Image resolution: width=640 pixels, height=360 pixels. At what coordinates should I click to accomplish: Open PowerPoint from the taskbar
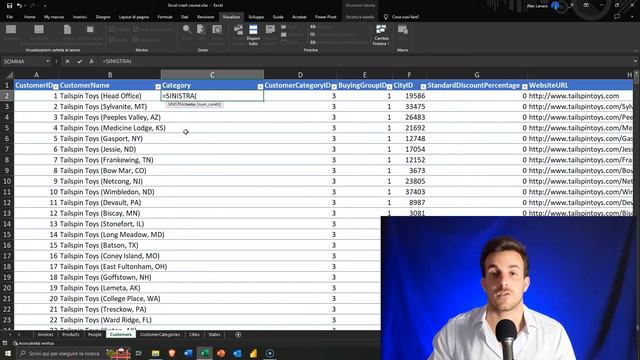(x=221, y=353)
